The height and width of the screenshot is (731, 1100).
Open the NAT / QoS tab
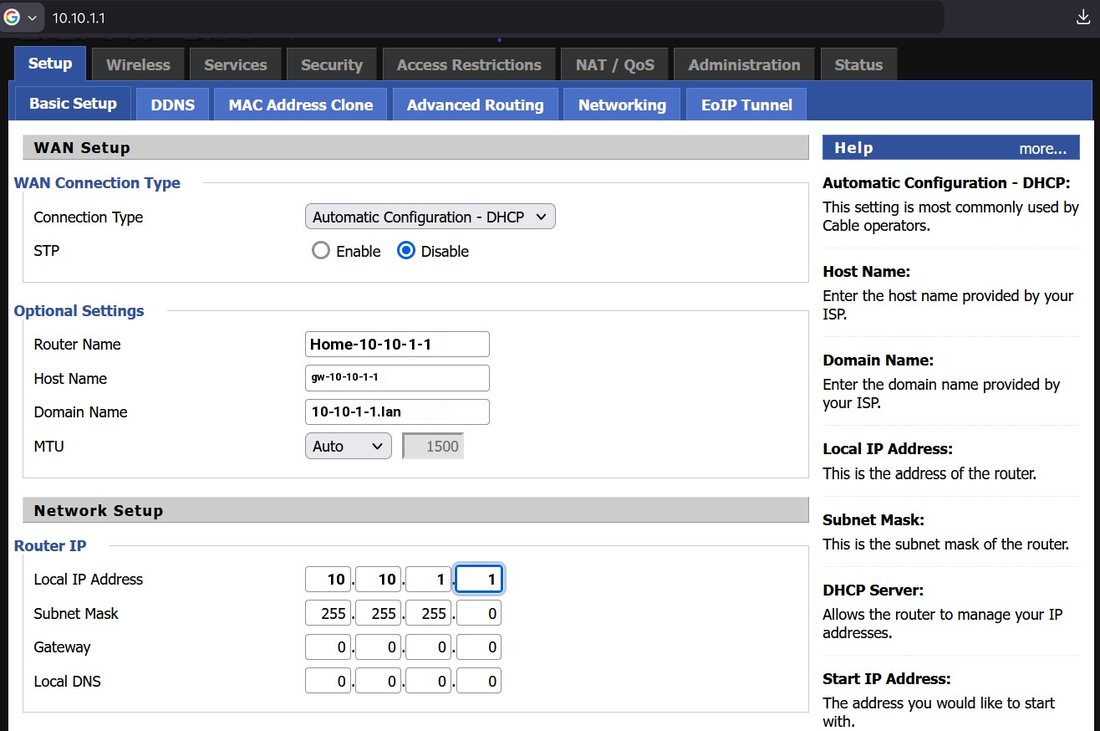click(615, 65)
